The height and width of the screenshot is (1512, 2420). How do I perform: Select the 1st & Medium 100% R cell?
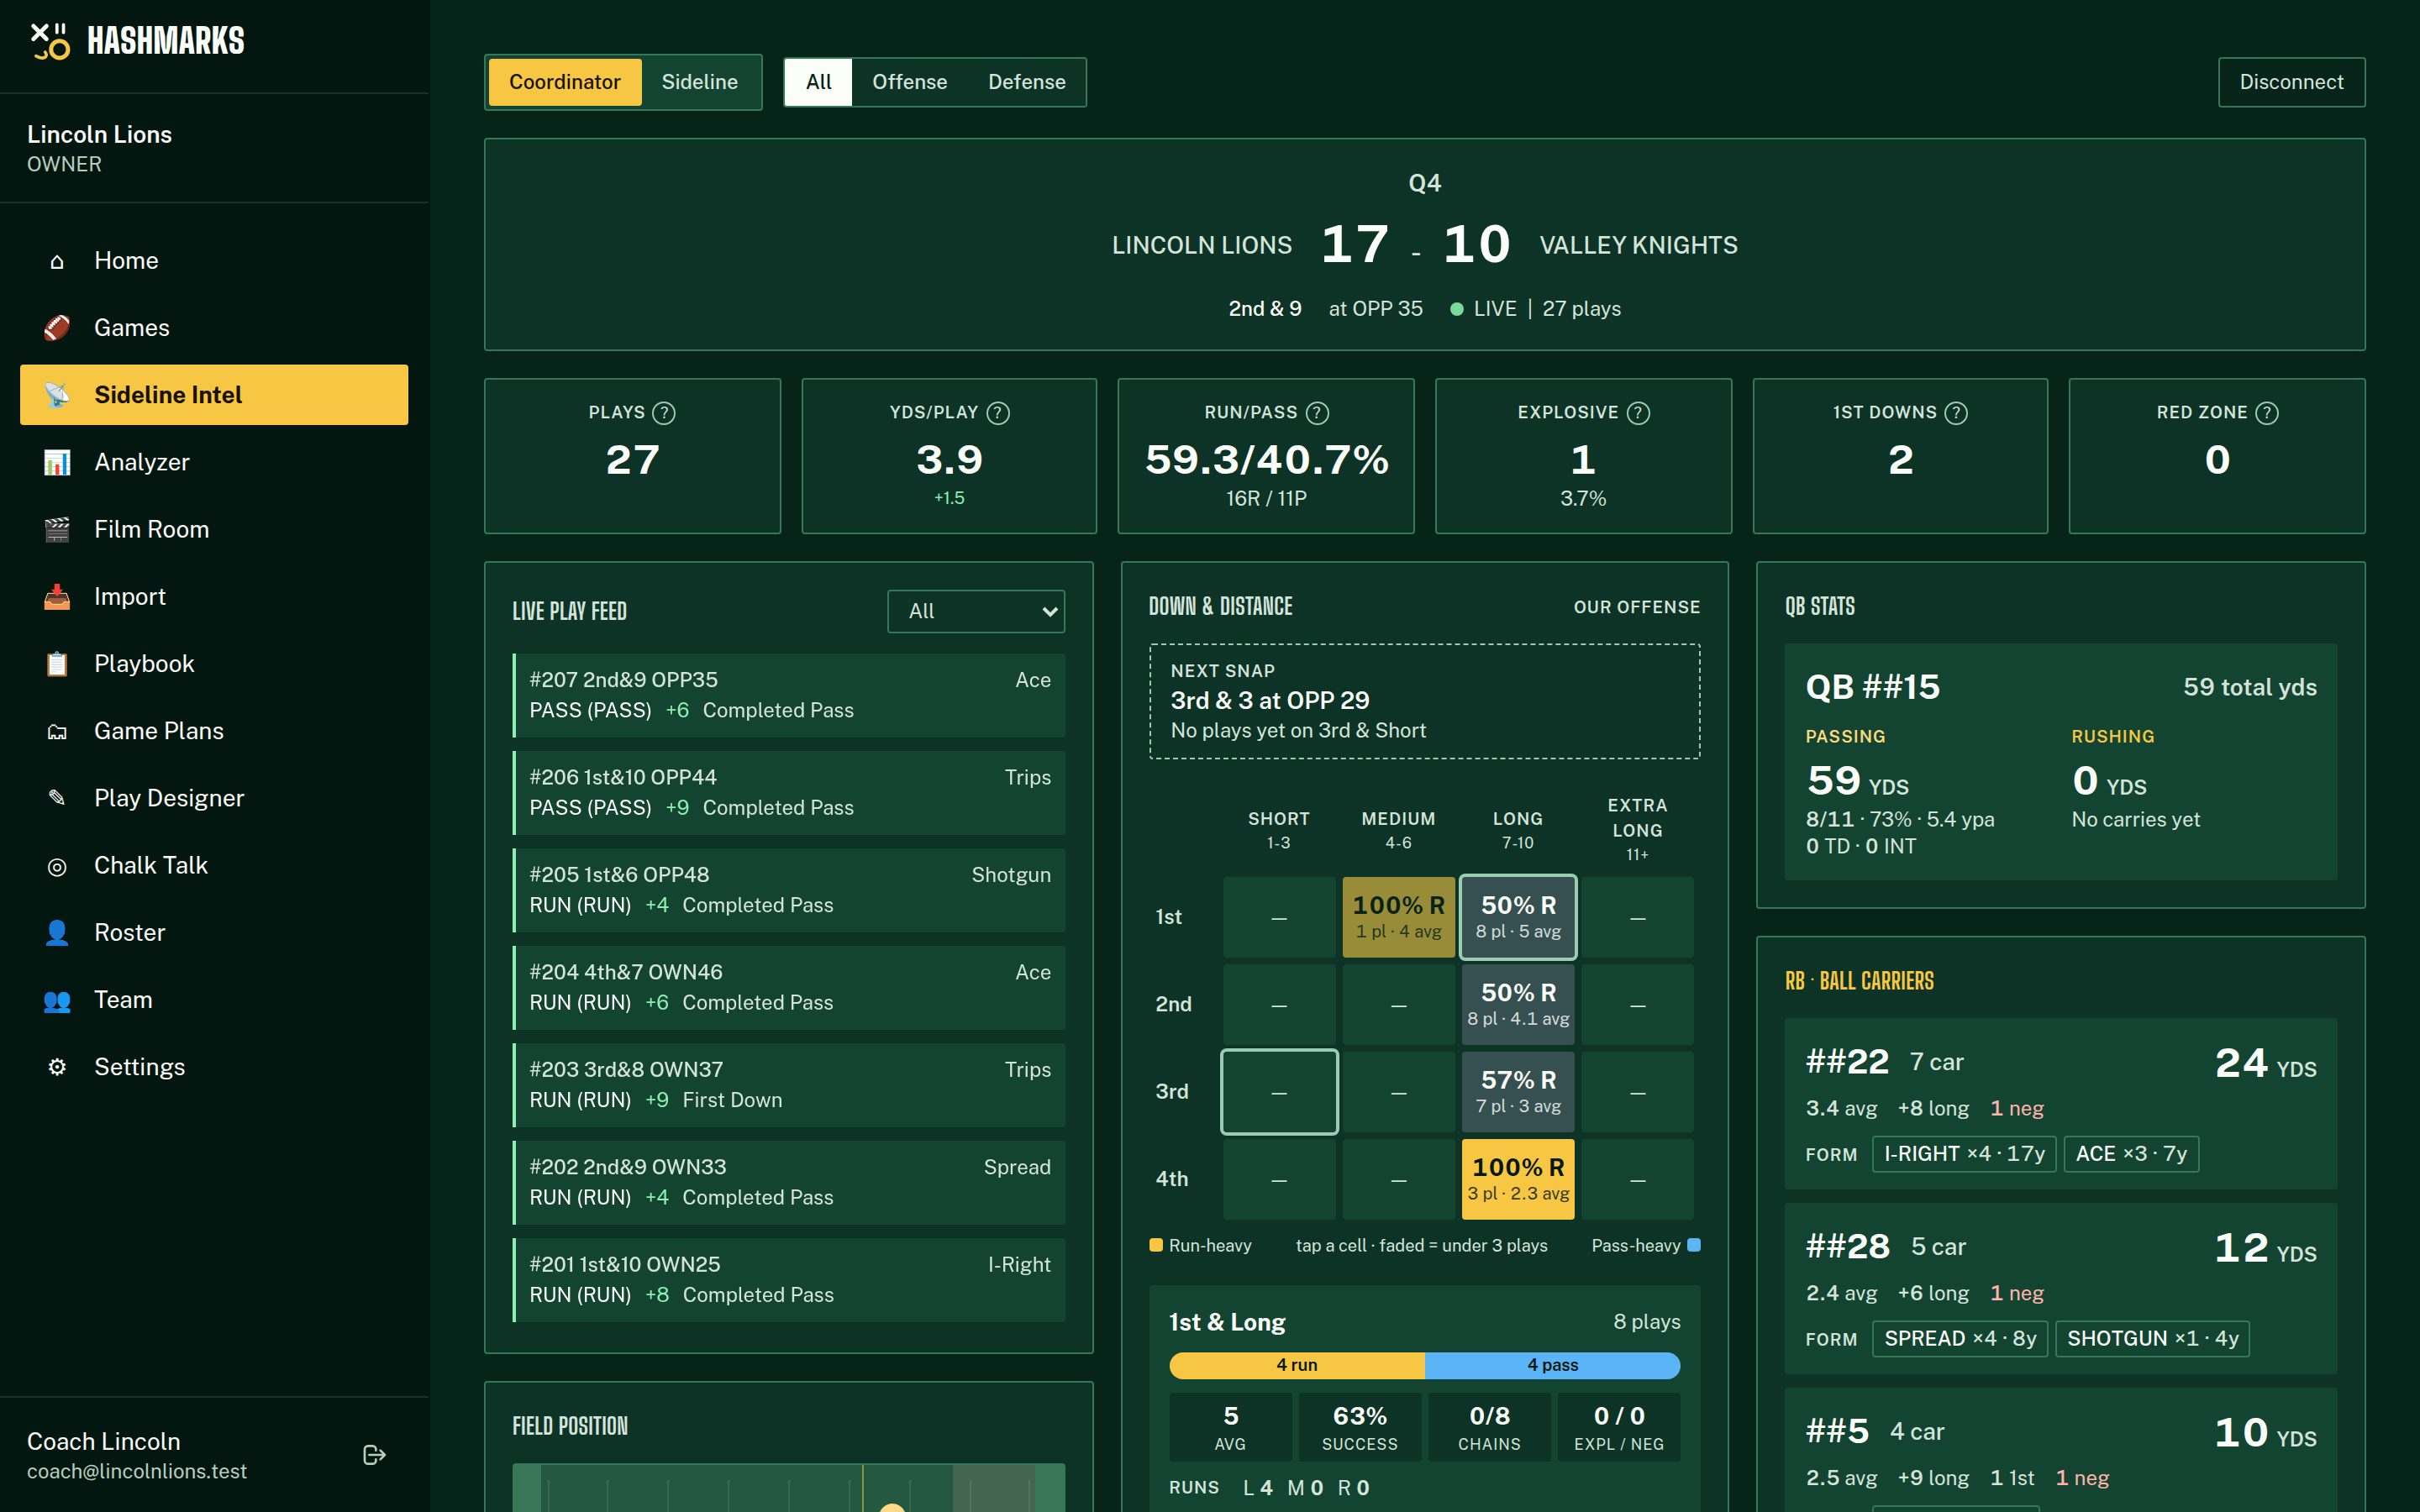click(1398, 917)
